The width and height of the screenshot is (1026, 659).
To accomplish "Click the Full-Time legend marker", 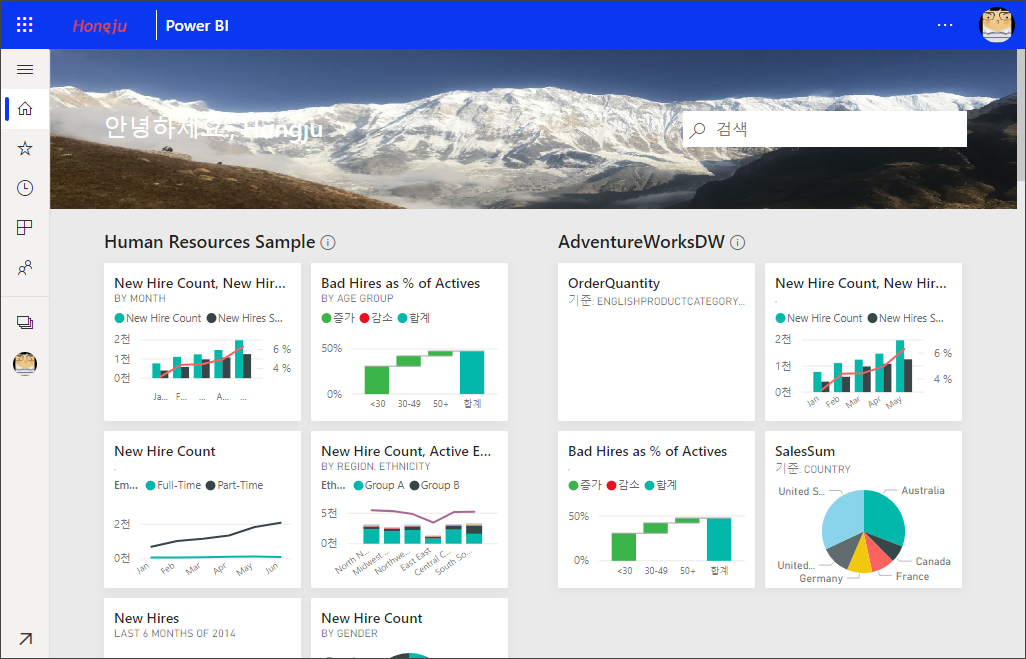I will 150,486.
